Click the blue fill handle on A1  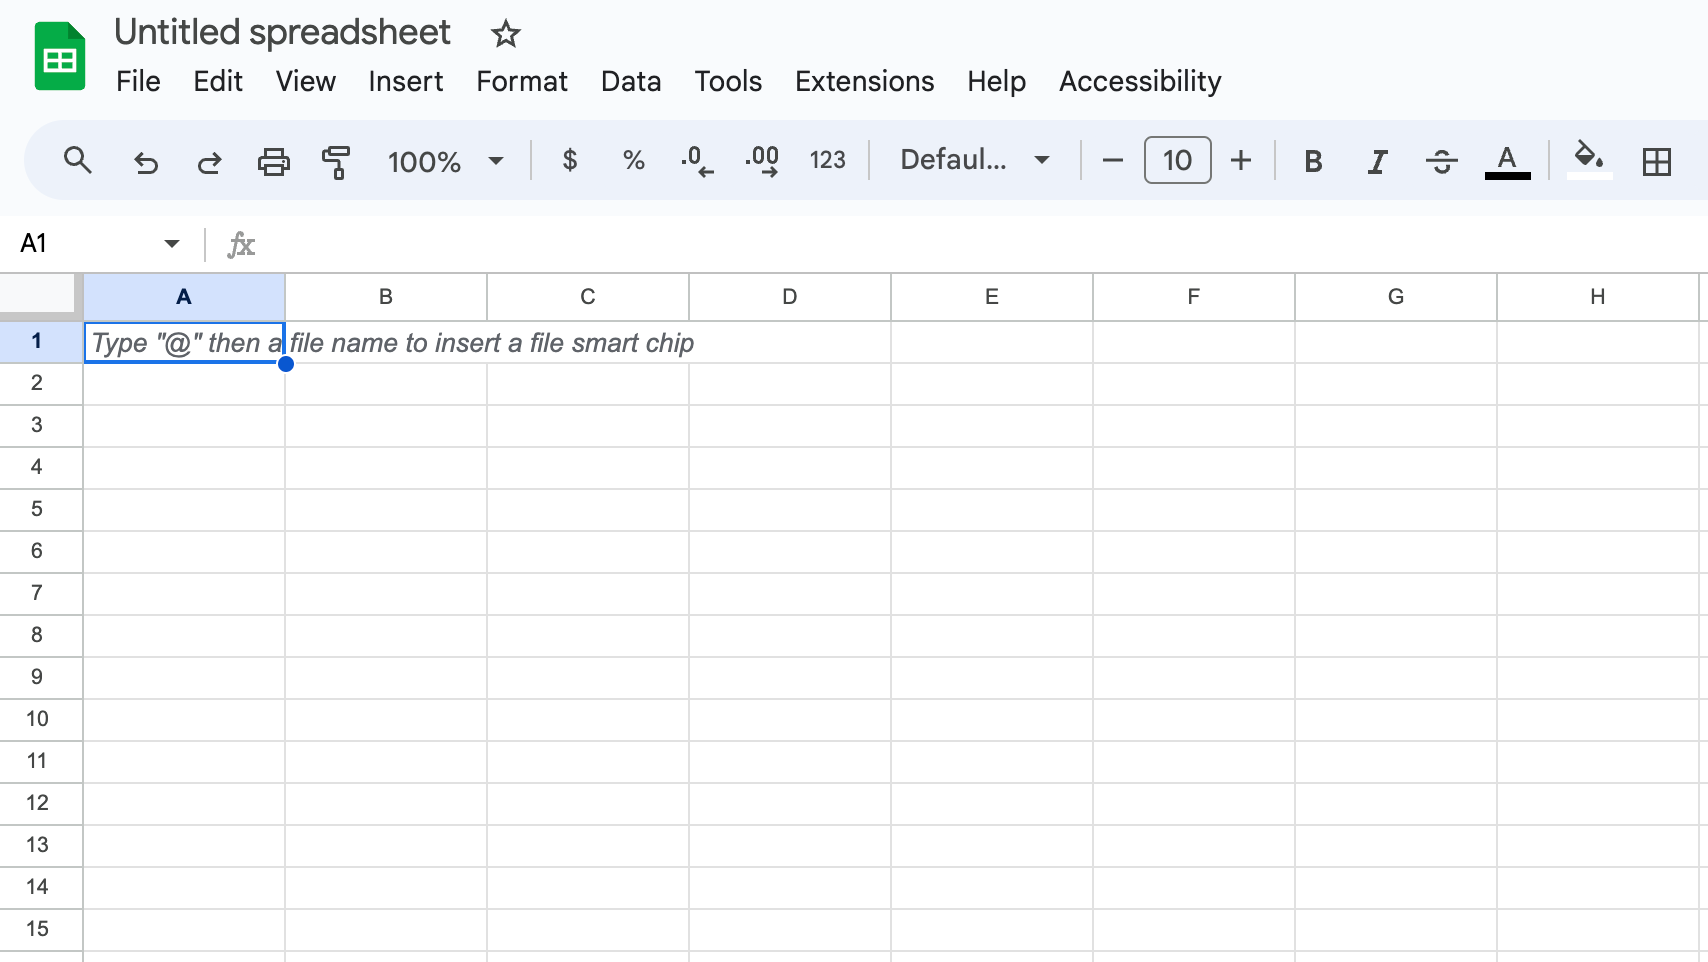[286, 364]
